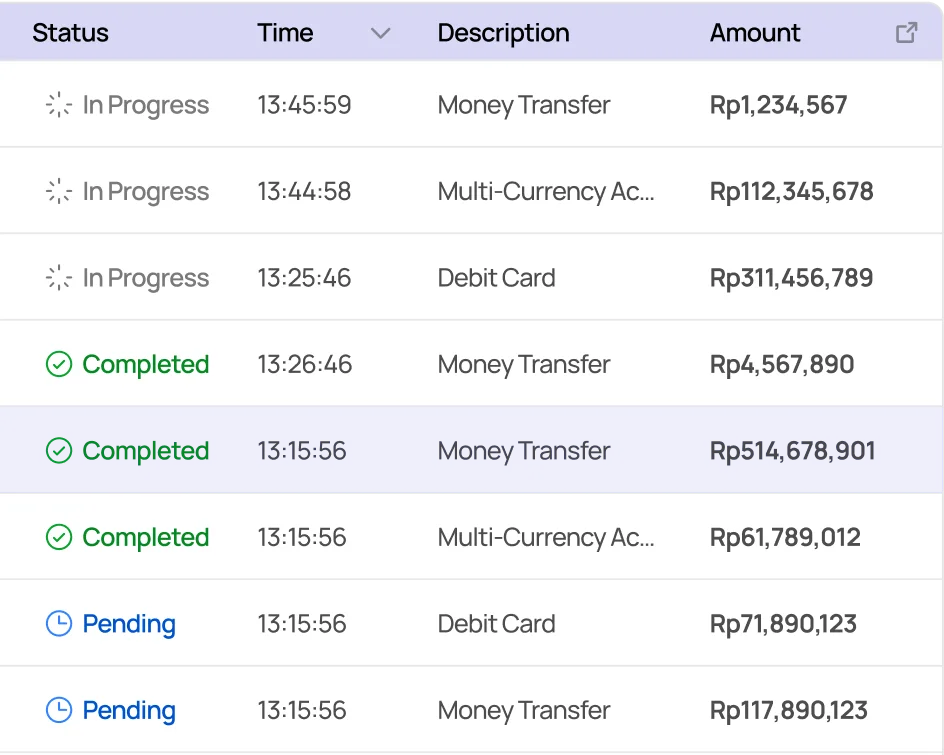Viewport: 944px width, 755px height.
Task: Click the loading icon on the Rp311,456,789 row
Action: (x=59, y=278)
